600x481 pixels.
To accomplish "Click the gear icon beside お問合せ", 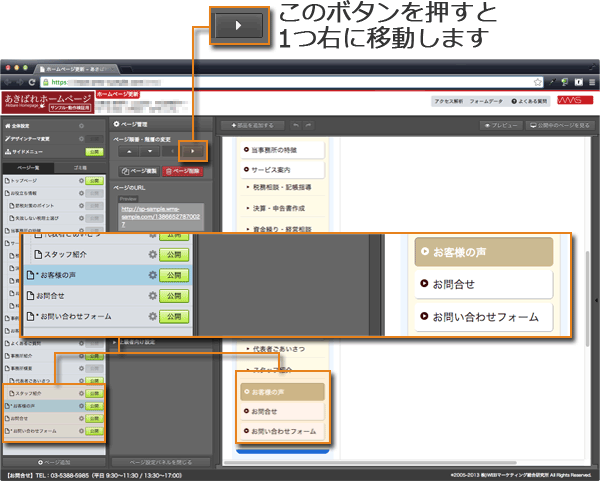I will [x=153, y=296].
